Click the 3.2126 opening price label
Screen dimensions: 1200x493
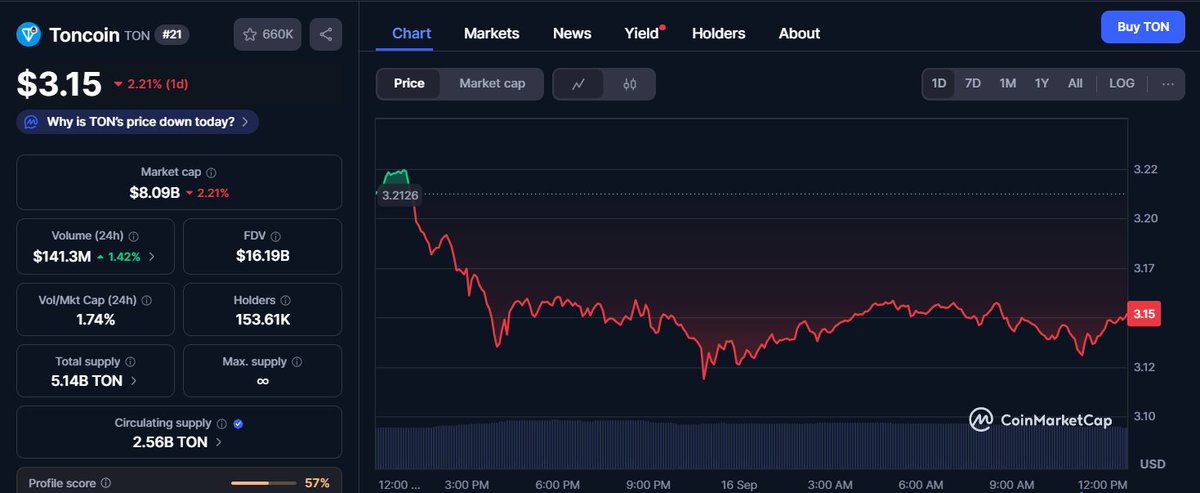398,195
